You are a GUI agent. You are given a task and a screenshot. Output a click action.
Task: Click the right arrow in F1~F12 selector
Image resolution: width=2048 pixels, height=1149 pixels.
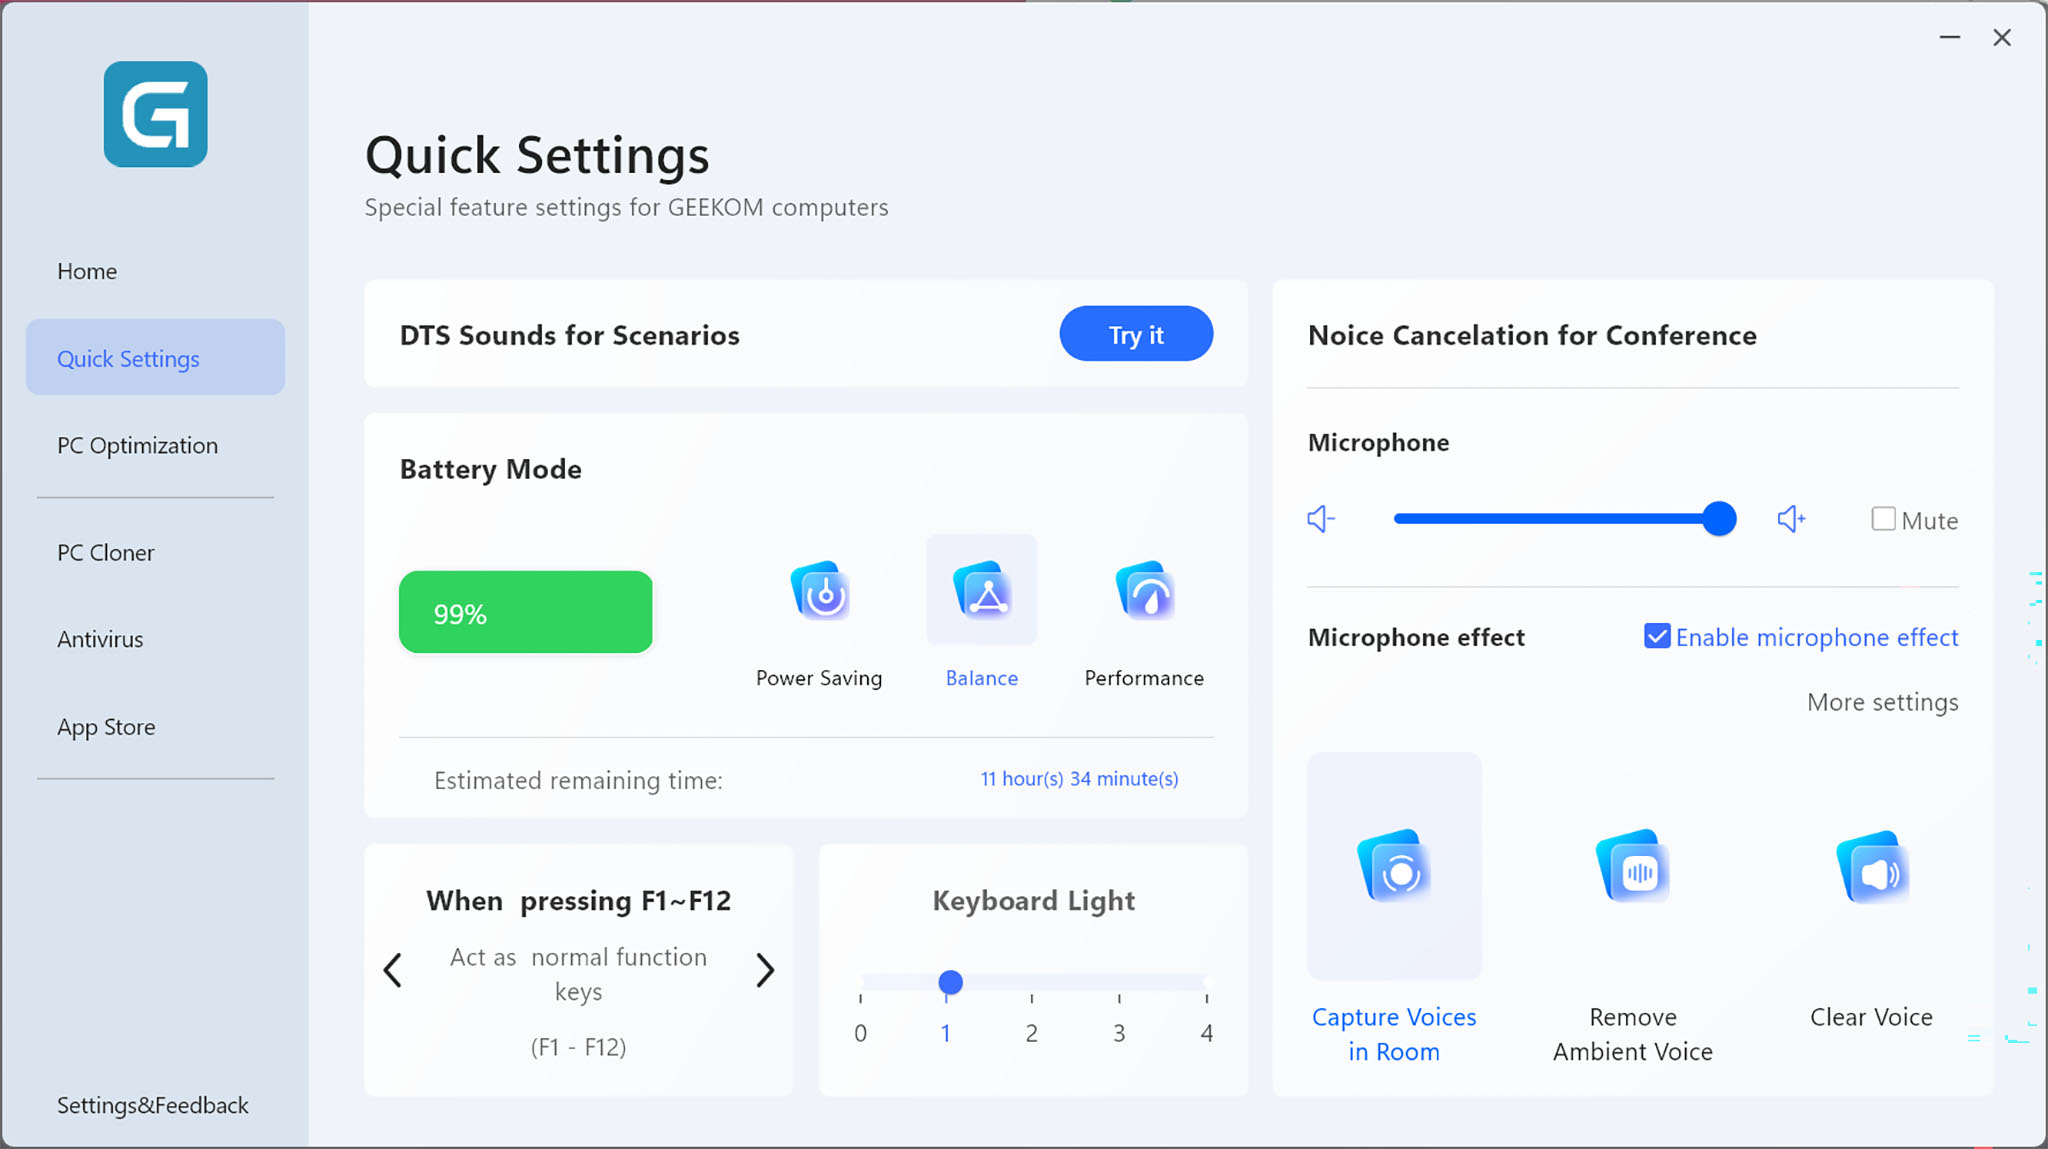click(x=766, y=969)
